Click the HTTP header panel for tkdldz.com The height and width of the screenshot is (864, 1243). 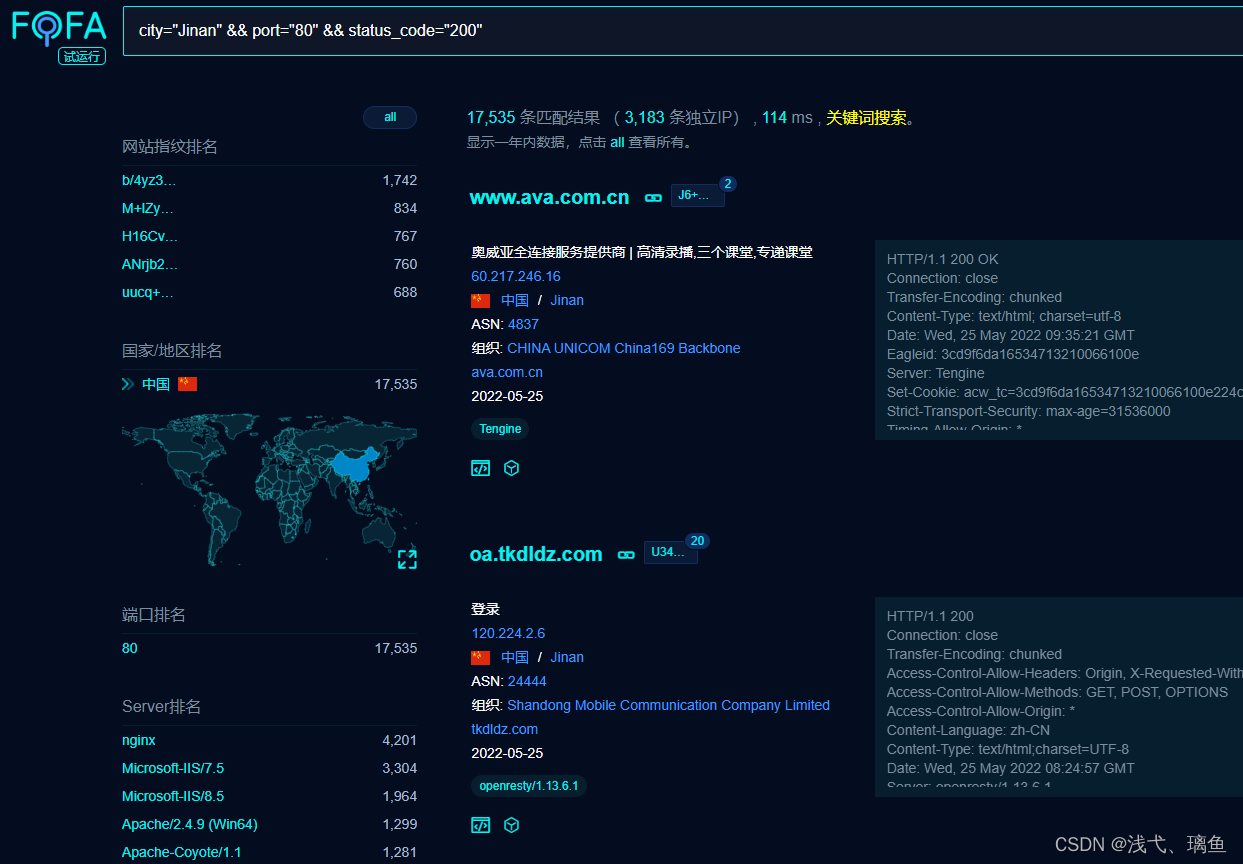pyautogui.click(x=1059, y=696)
